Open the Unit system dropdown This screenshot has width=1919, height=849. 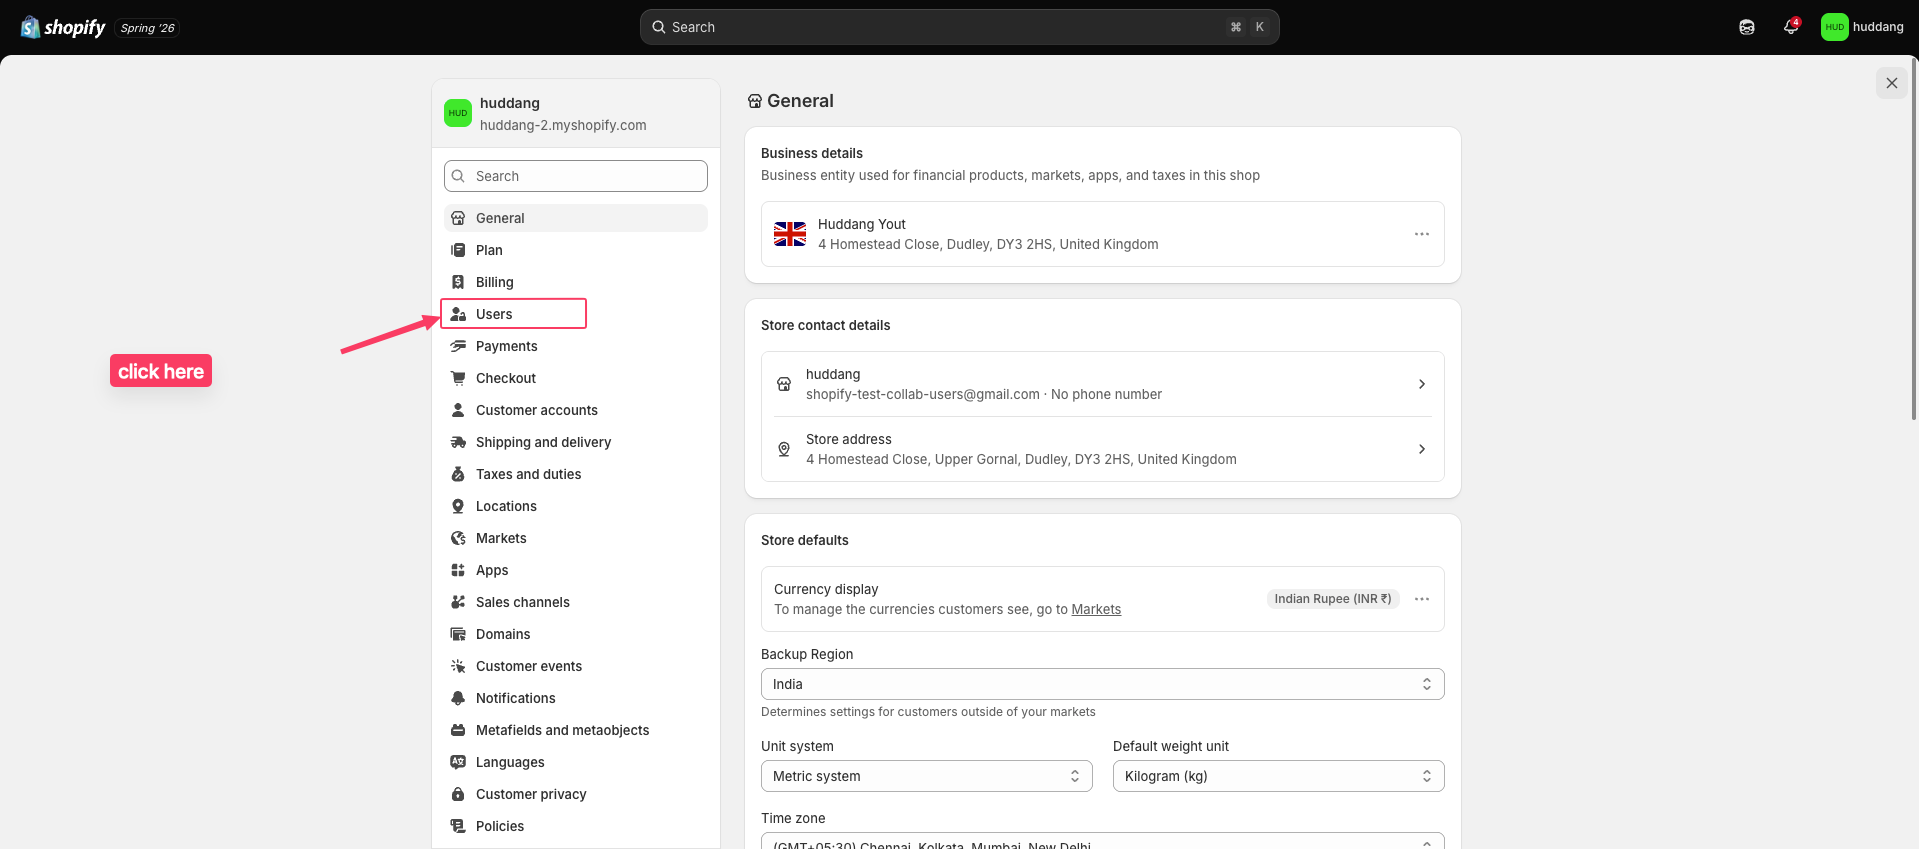[x=927, y=776]
